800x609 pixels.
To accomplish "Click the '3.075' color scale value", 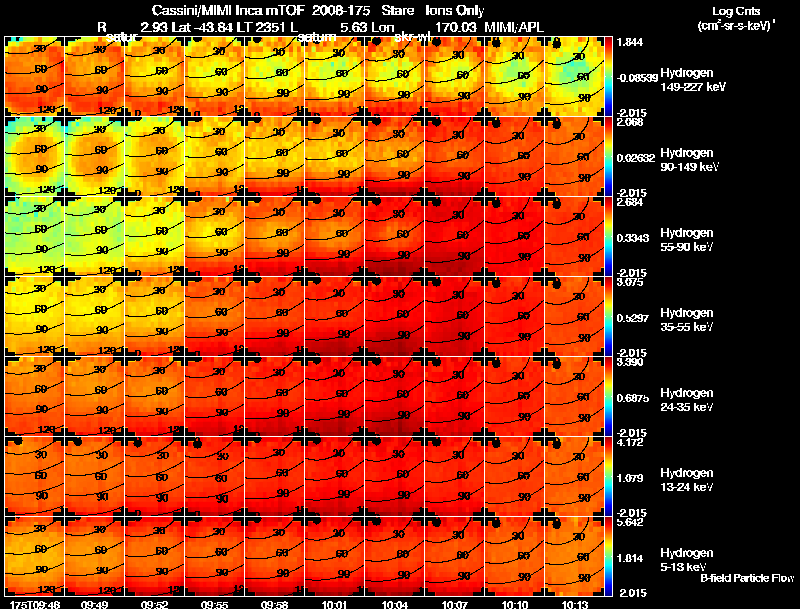I will tap(630, 282).
